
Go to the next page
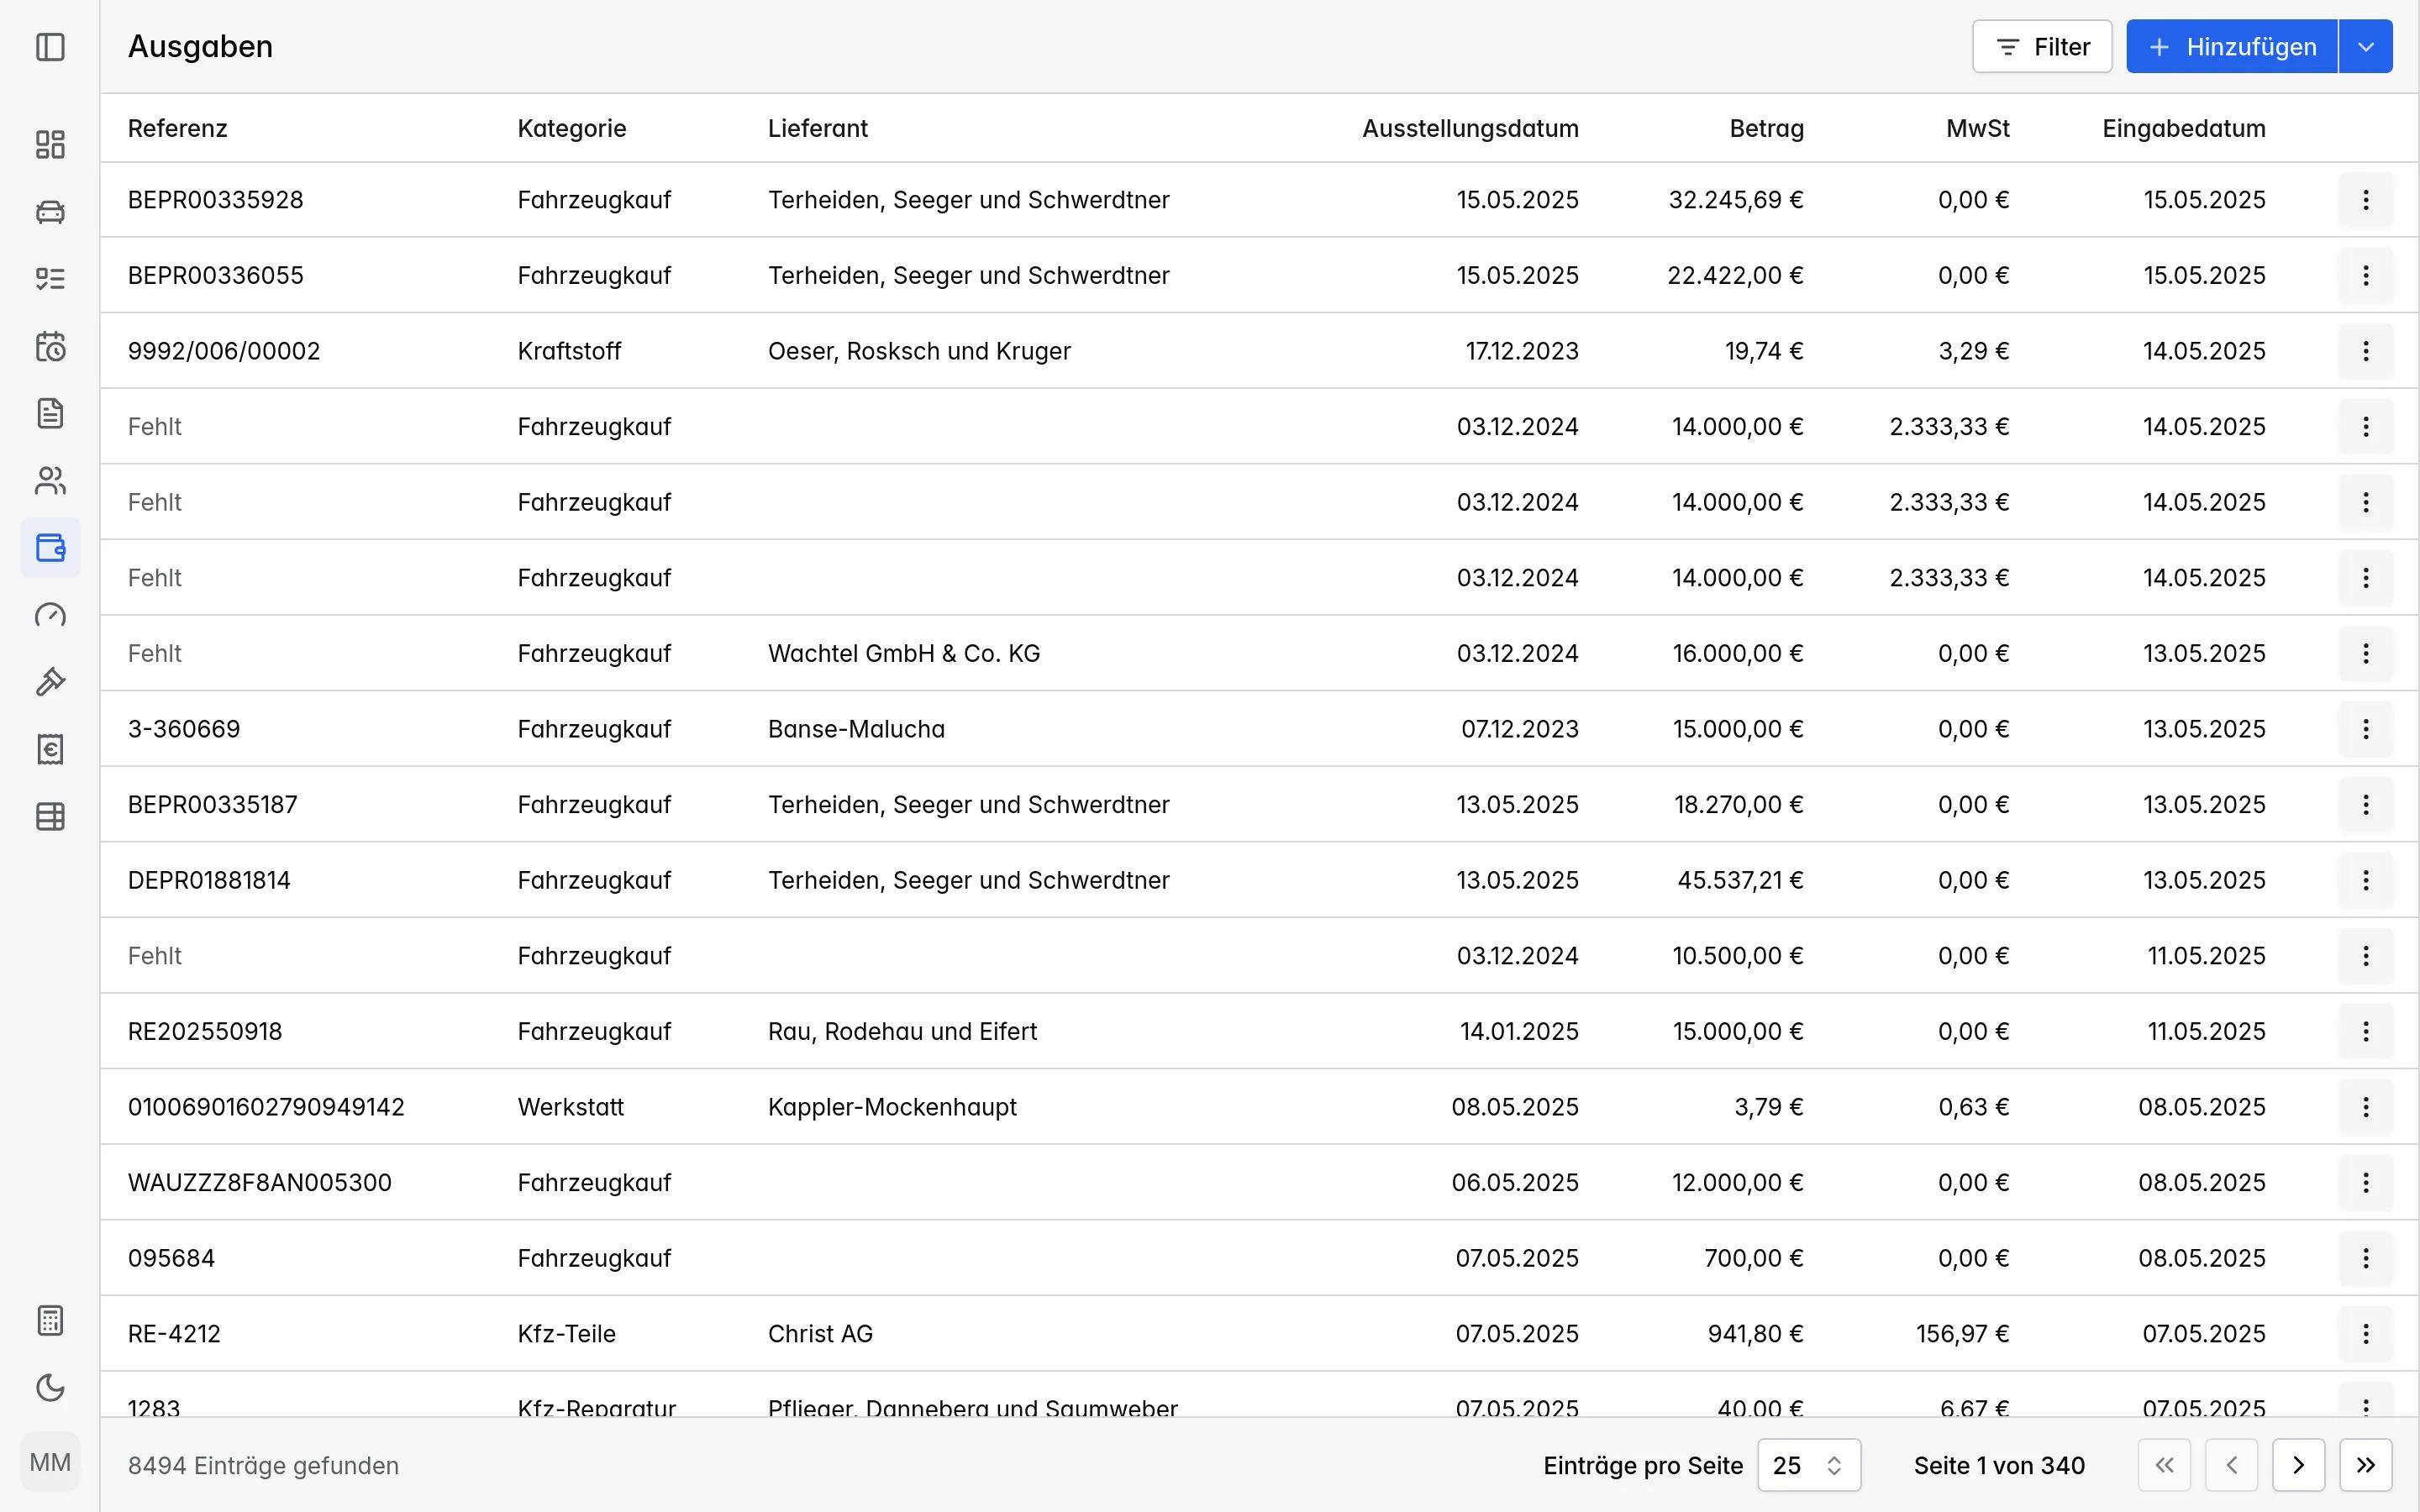[2299, 1465]
